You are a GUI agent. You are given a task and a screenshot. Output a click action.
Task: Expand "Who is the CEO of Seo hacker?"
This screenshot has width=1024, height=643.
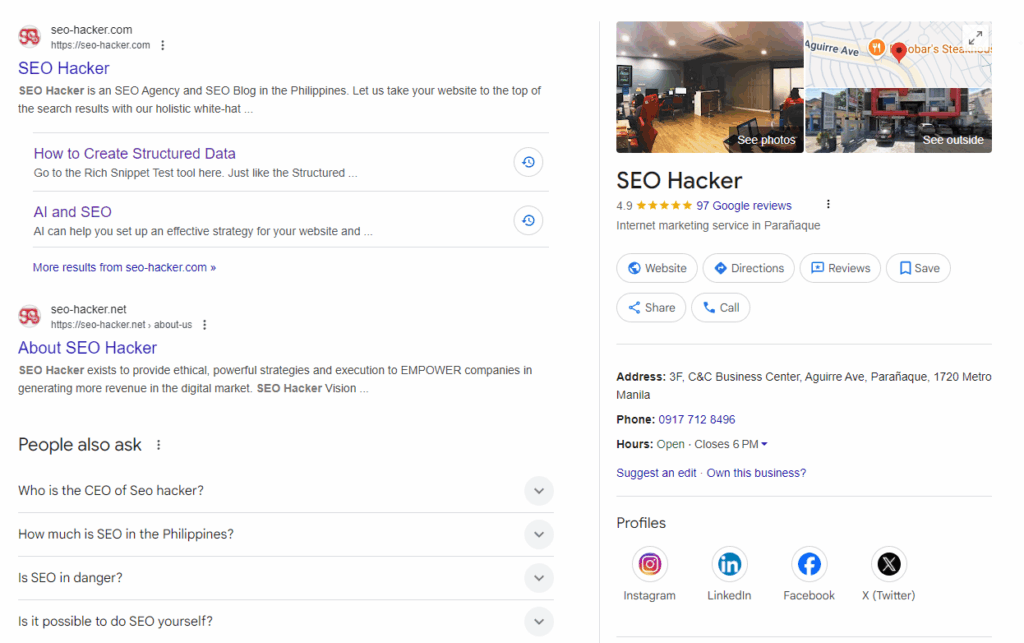[x=538, y=491]
